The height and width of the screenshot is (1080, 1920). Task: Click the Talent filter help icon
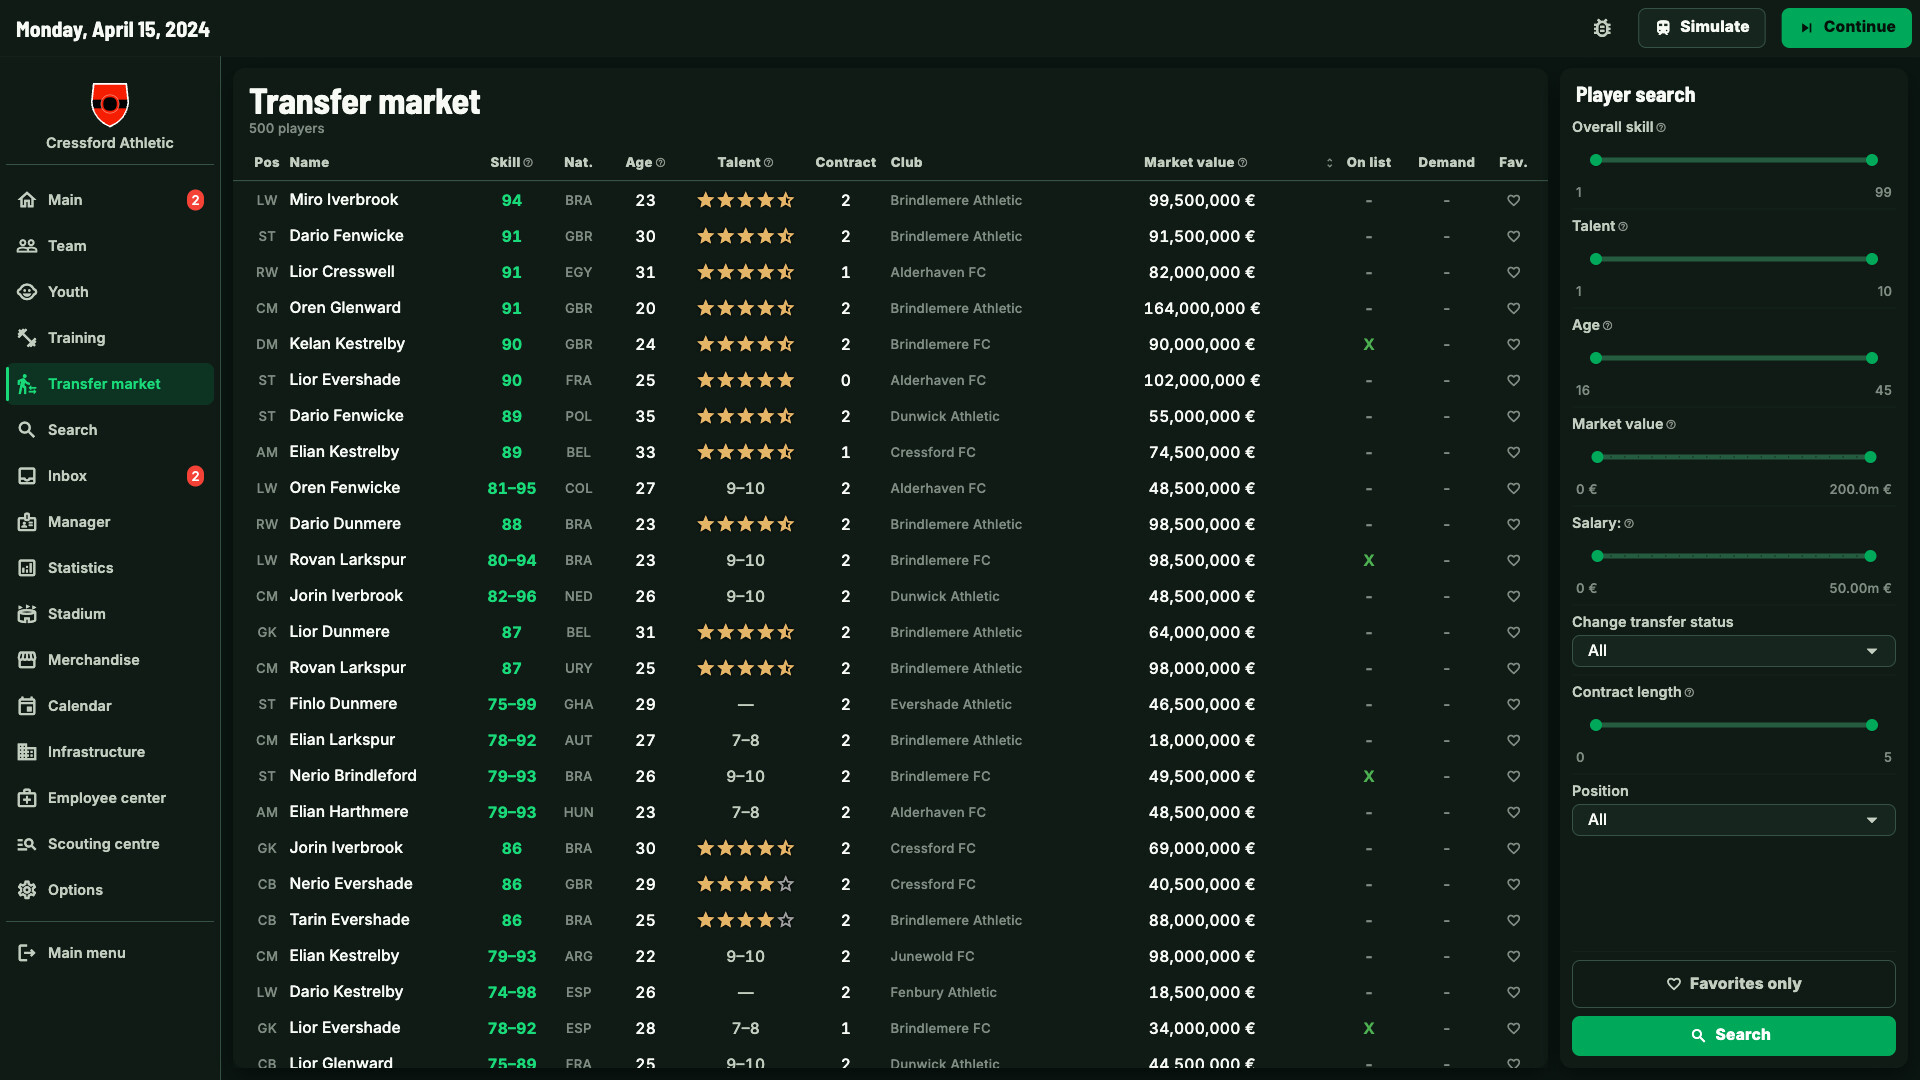coord(1623,227)
